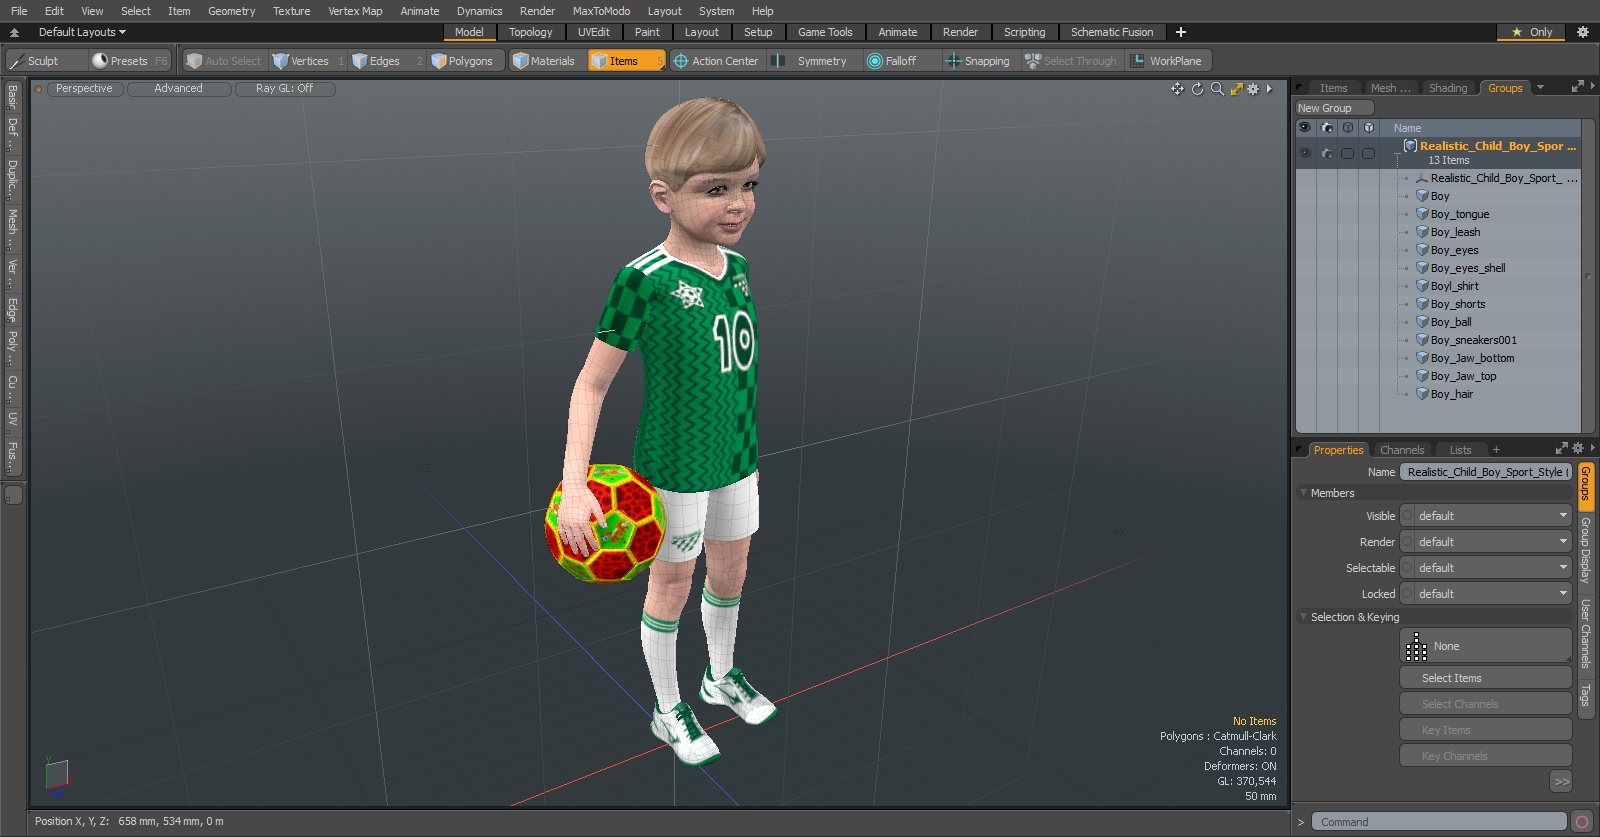Open the Action Center options
The height and width of the screenshot is (837, 1600).
coord(716,61)
